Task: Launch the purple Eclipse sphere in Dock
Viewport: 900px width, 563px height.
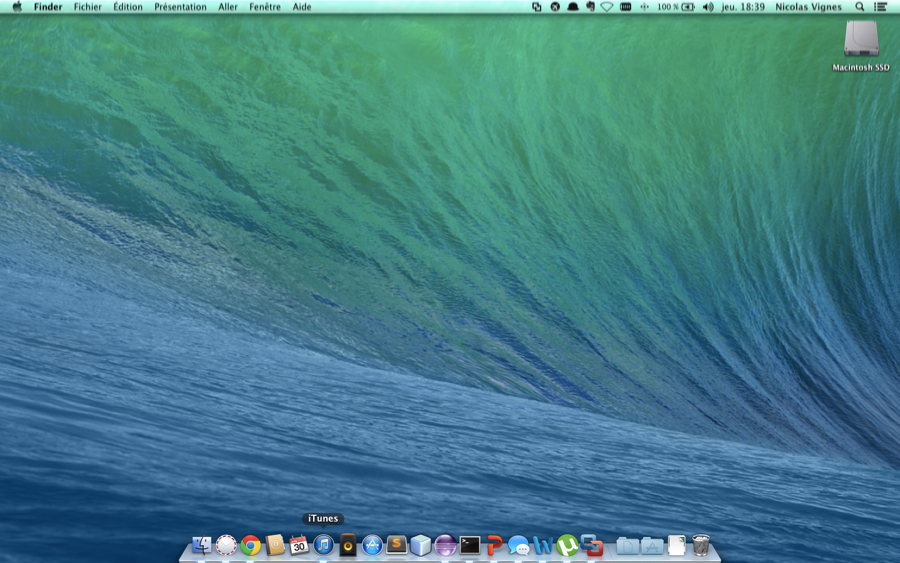Action: [x=445, y=545]
